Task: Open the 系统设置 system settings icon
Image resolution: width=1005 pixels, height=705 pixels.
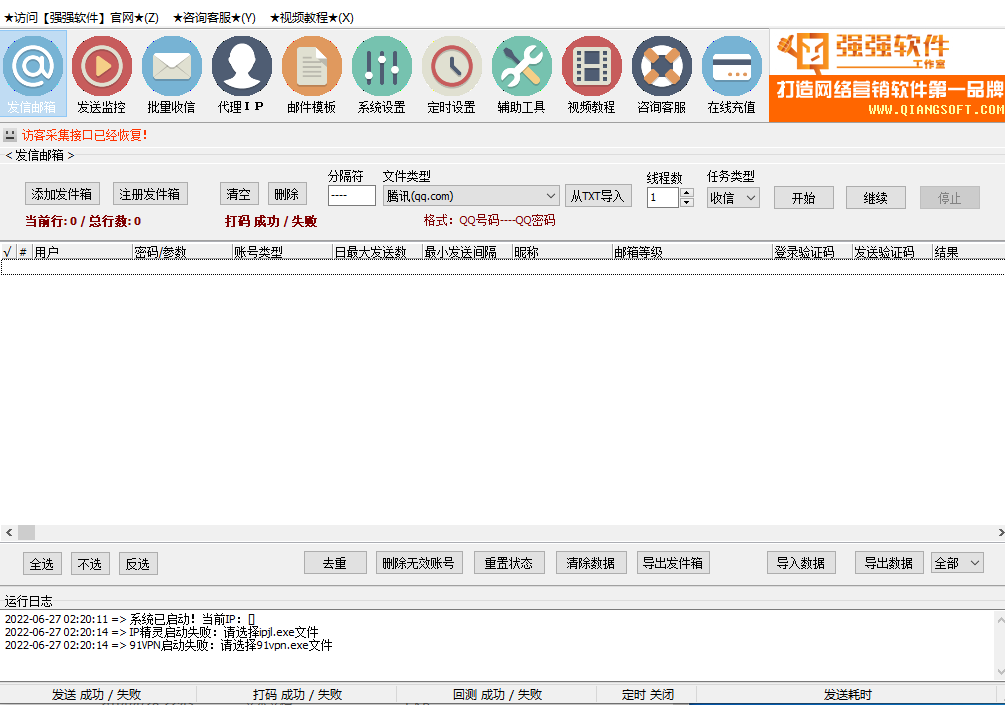Action: 381,74
